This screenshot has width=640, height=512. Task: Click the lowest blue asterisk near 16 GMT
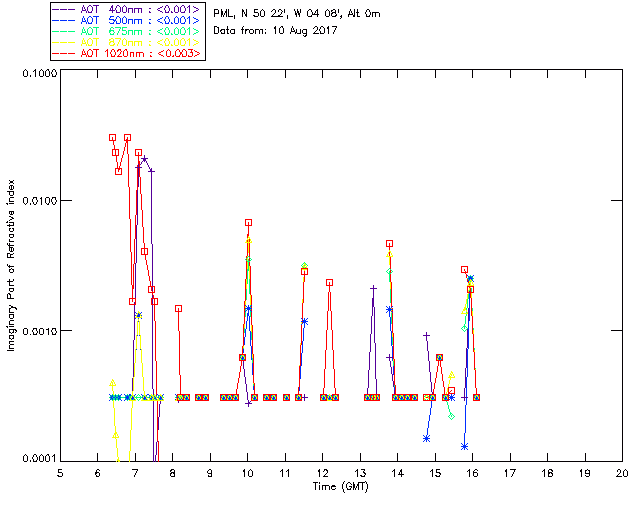click(x=464, y=447)
